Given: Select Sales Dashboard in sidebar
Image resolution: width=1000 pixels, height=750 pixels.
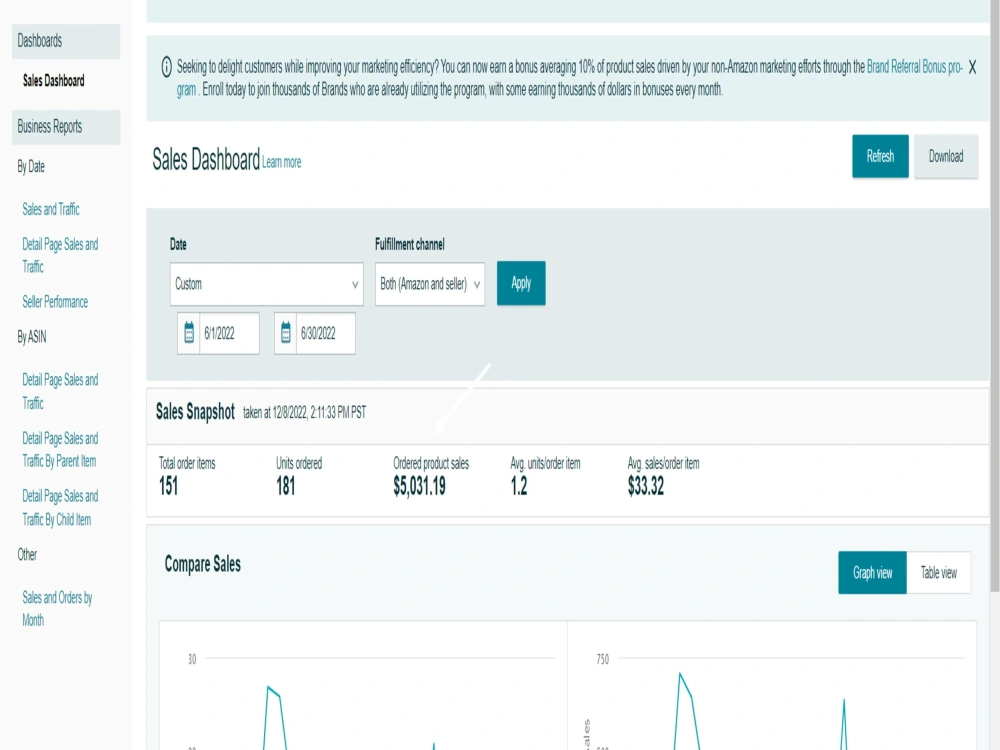Looking at the screenshot, I should click(x=54, y=81).
